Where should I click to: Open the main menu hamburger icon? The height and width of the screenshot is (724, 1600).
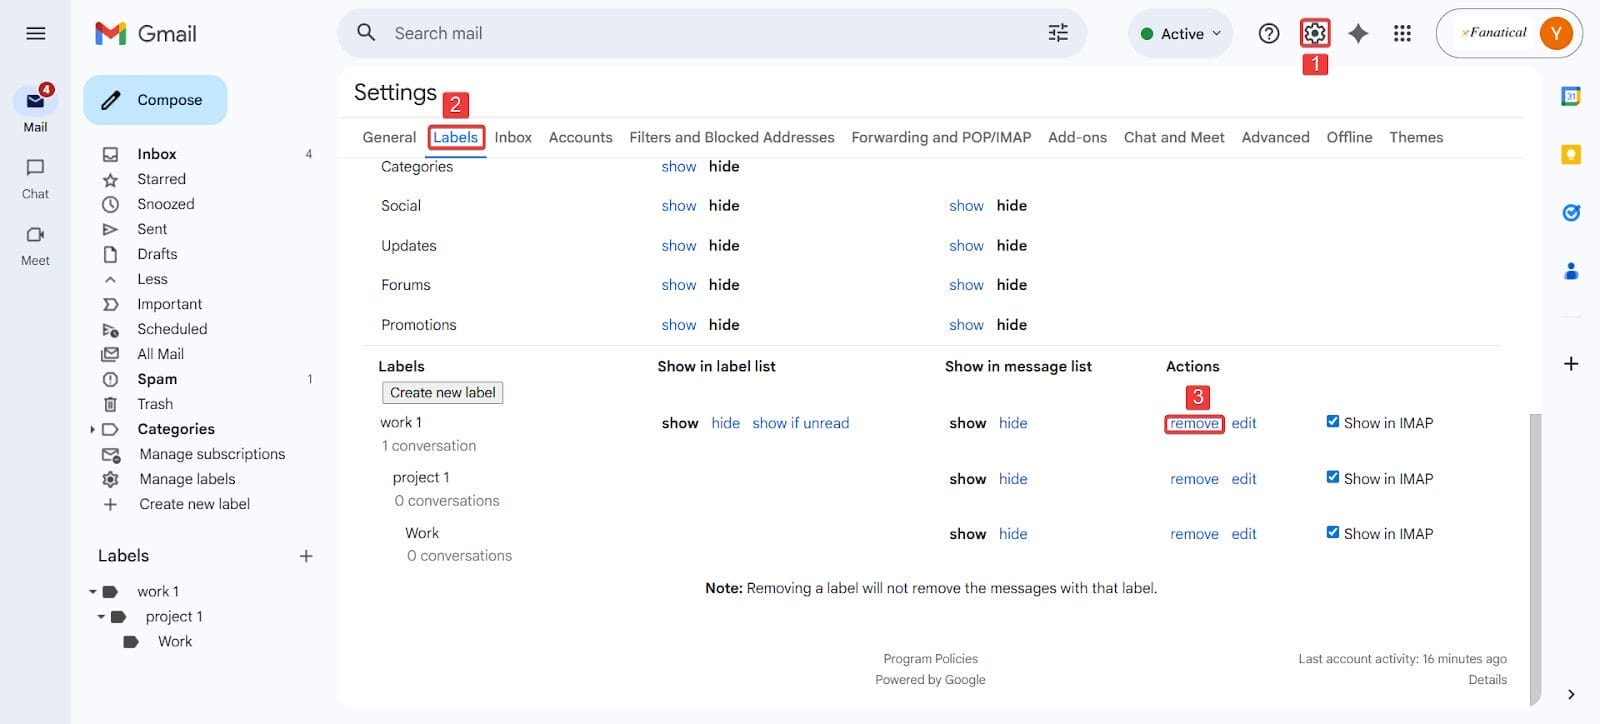(36, 33)
